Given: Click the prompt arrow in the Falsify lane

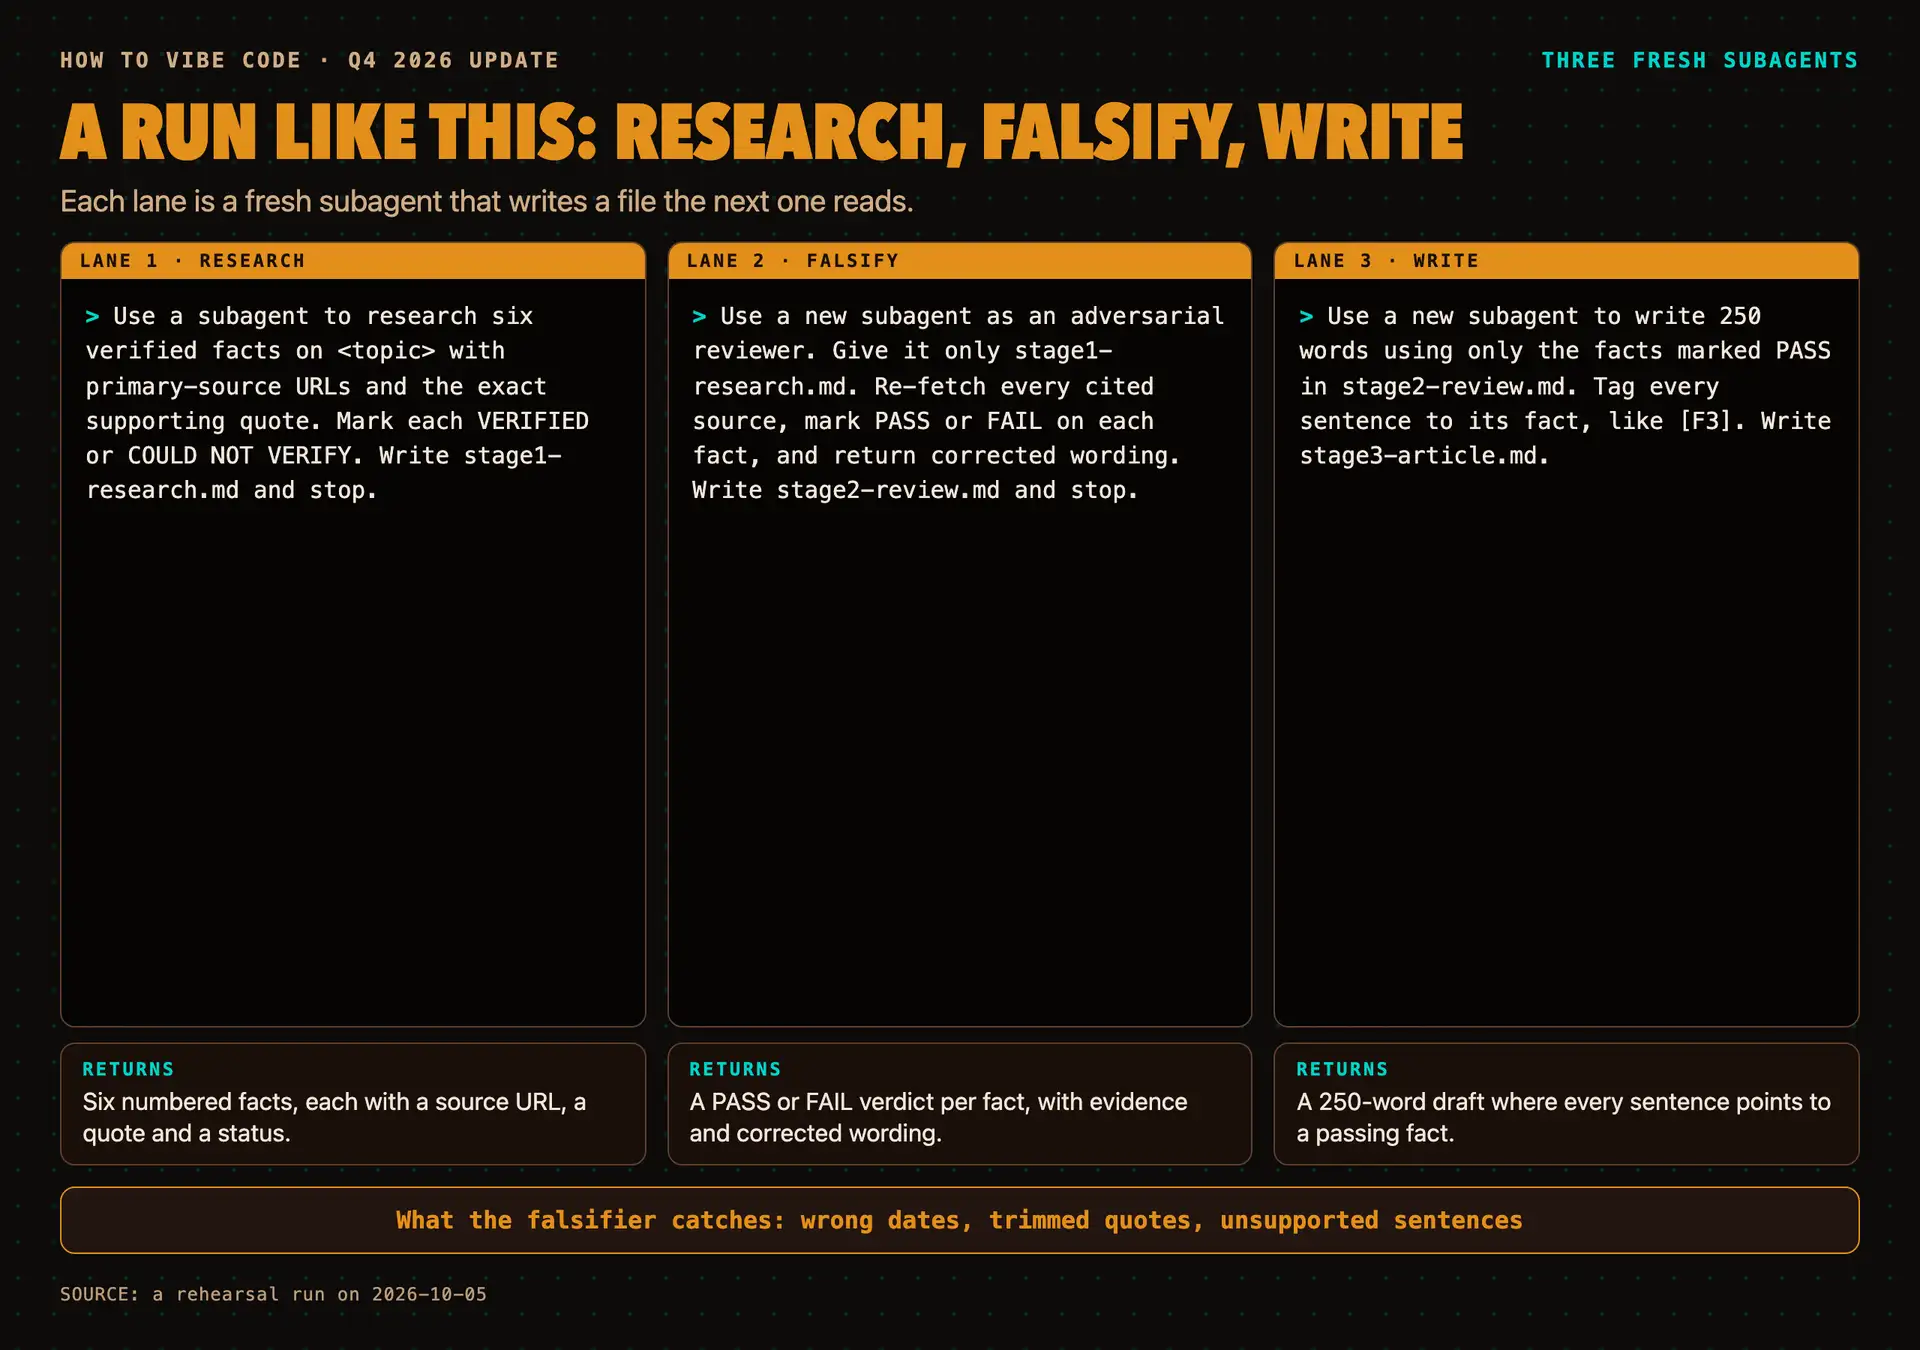Looking at the screenshot, I should [699, 316].
